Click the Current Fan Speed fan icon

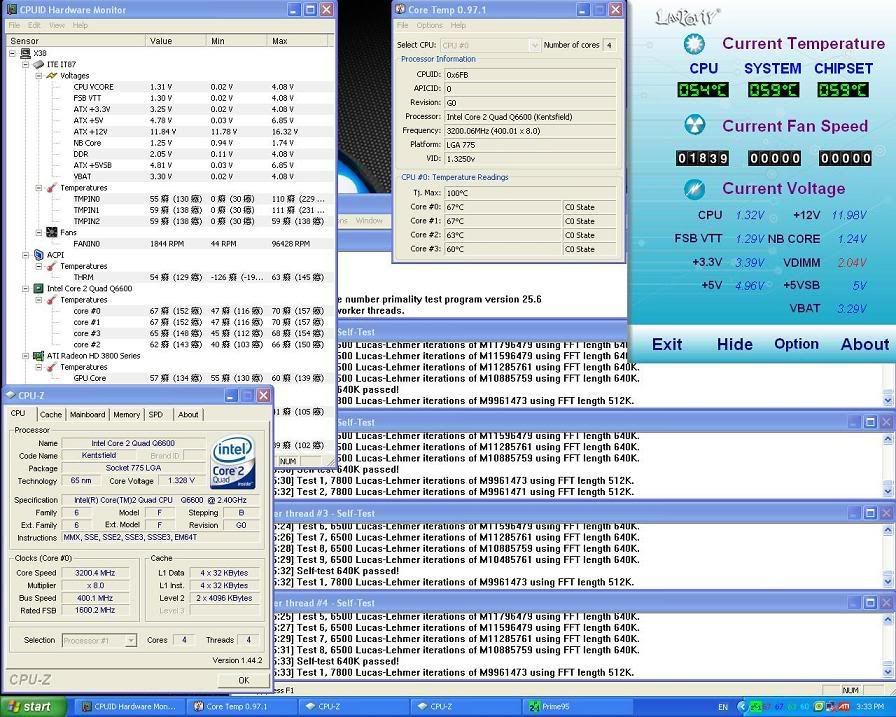point(694,126)
